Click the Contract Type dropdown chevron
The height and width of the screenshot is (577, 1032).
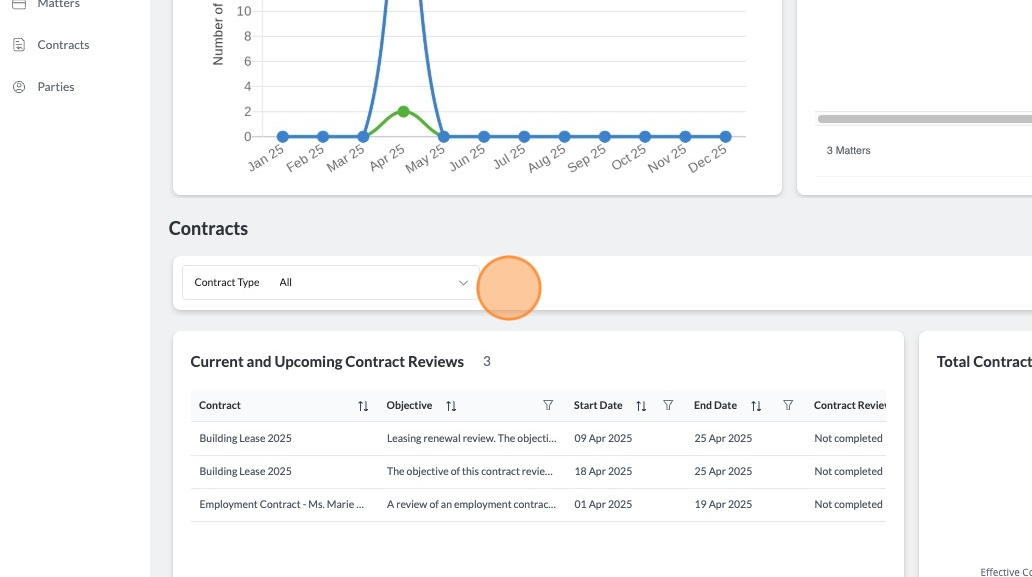click(463, 283)
